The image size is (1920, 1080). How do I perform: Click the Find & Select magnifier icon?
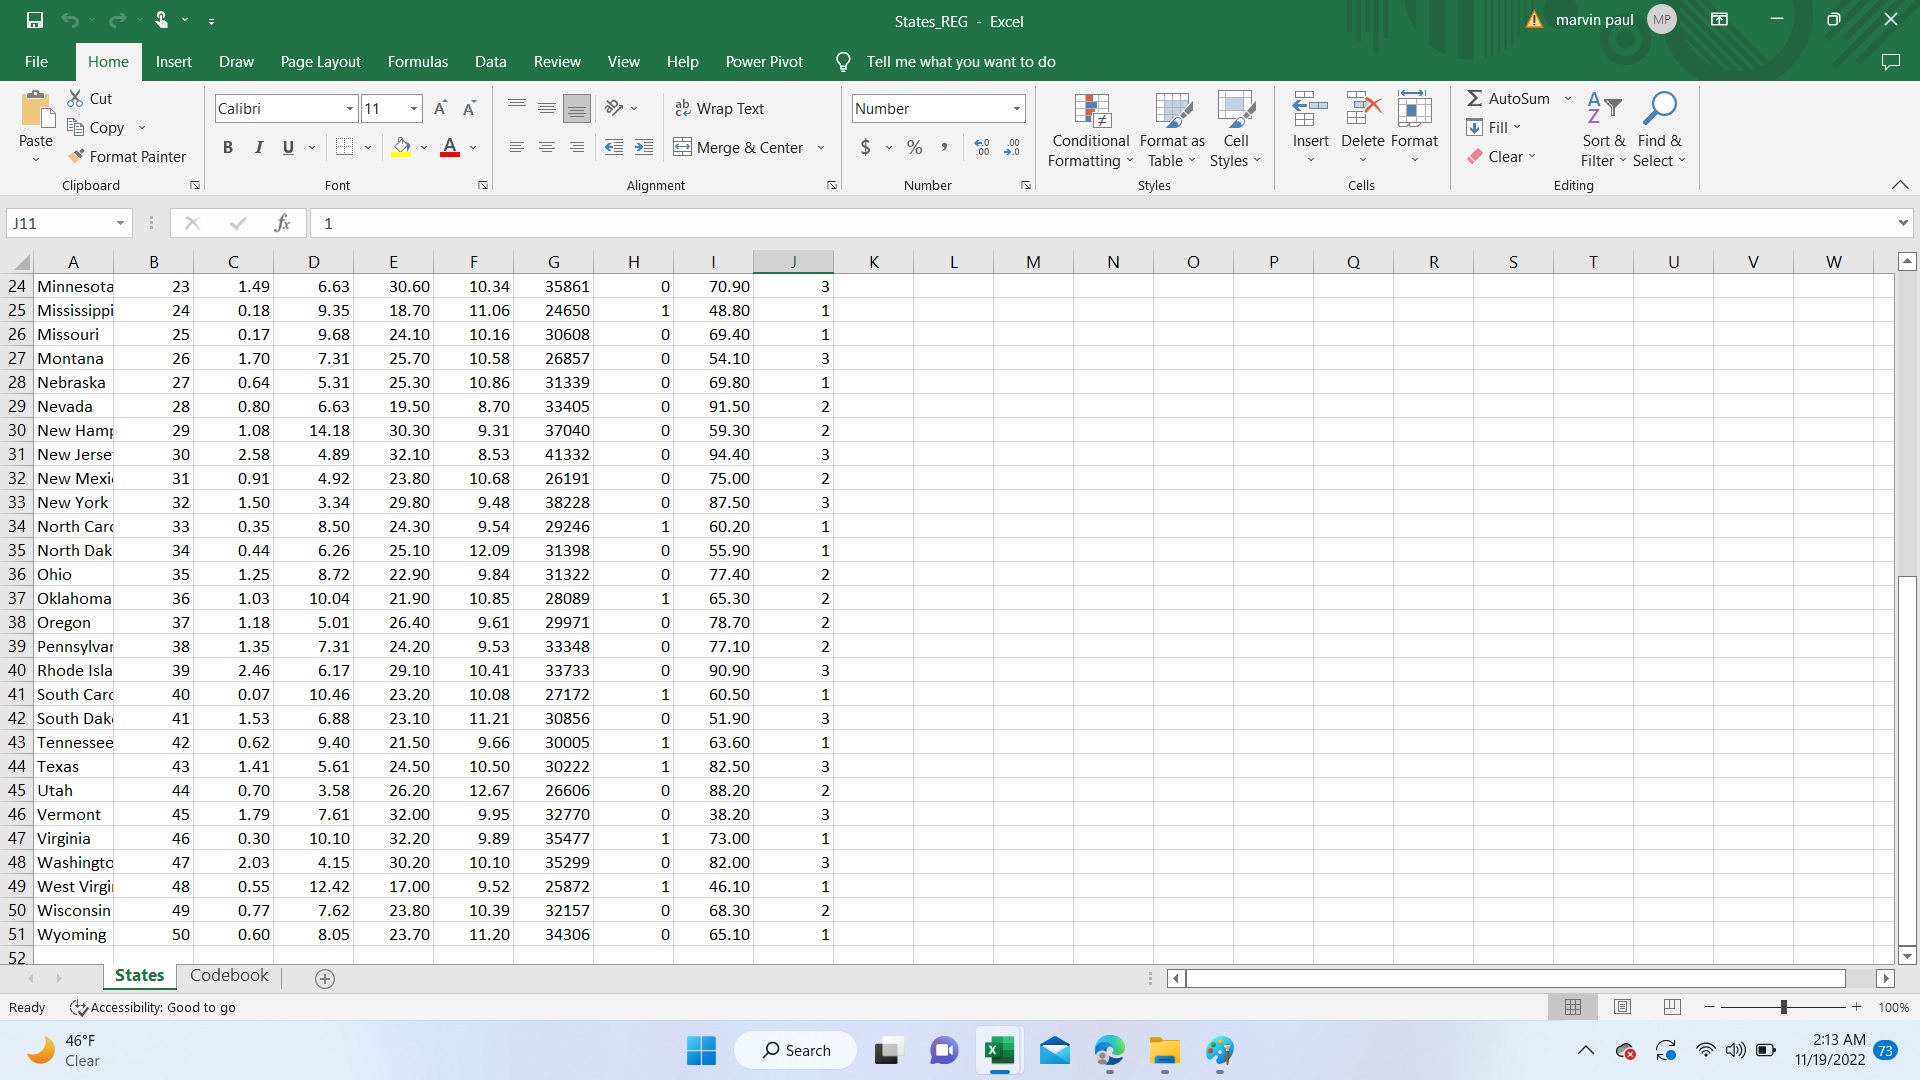1659,108
